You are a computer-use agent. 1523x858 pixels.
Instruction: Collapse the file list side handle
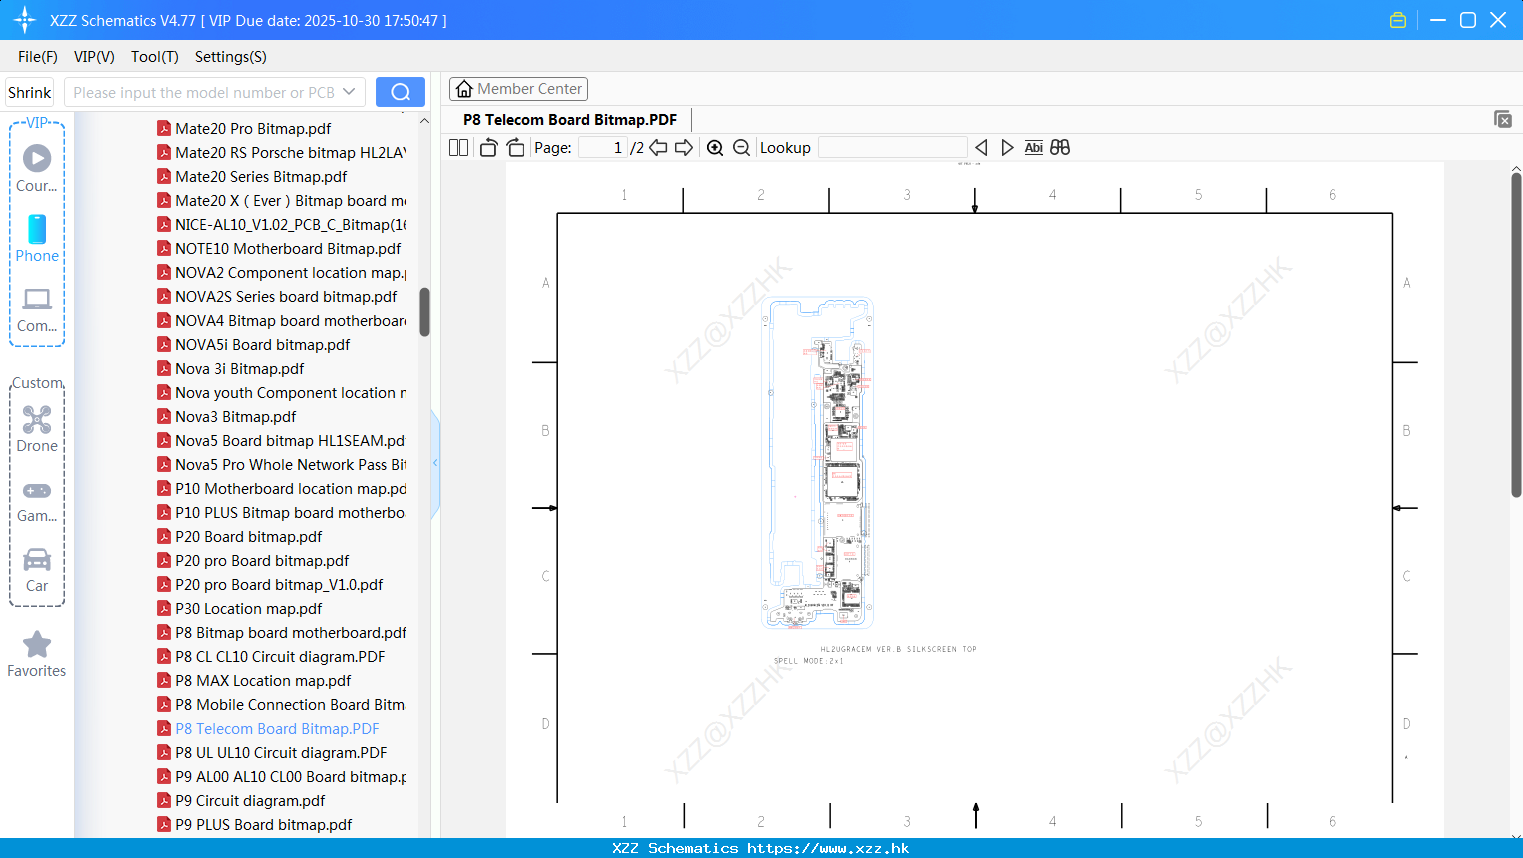435,463
